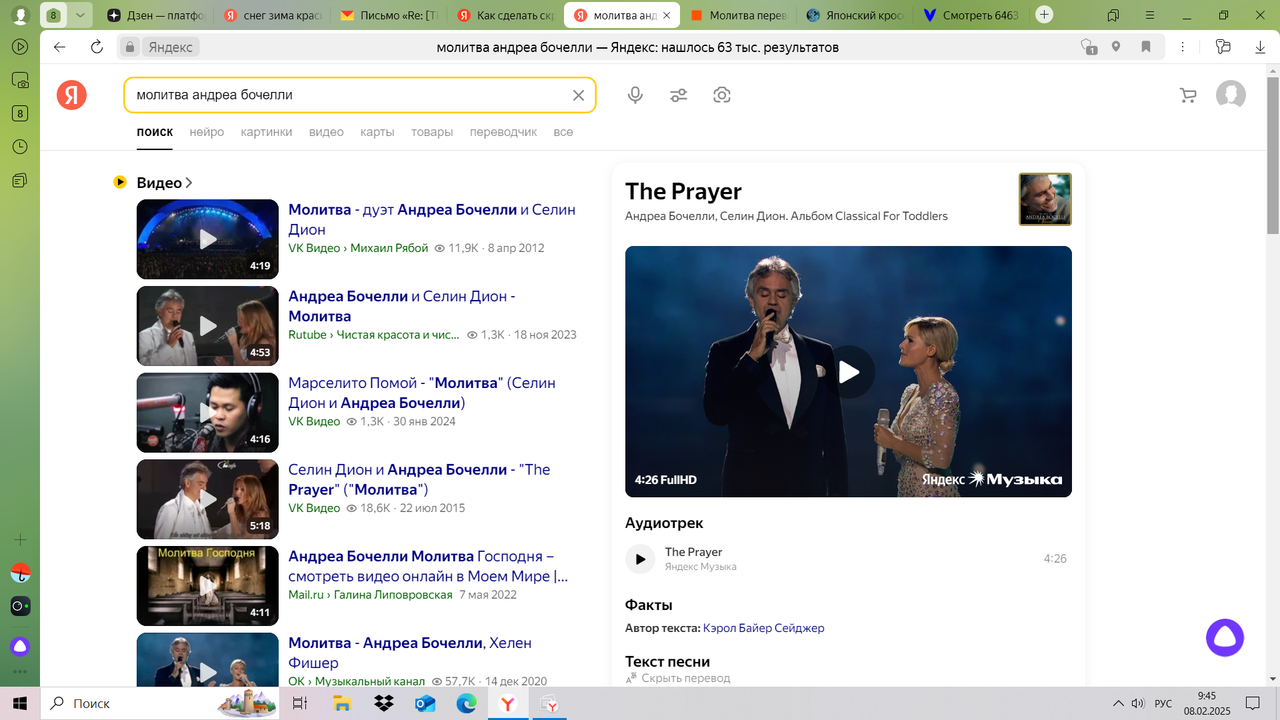Viewport: 1280px width, 720px height.
Task: Go to the Yandex home logo
Action: [x=71, y=95]
